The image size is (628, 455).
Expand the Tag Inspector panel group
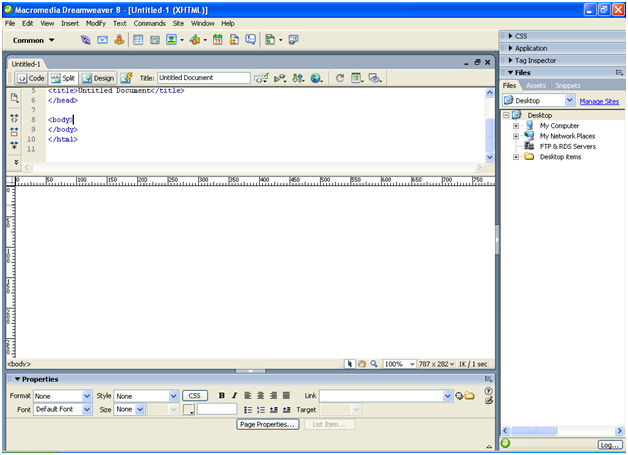[511, 60]
